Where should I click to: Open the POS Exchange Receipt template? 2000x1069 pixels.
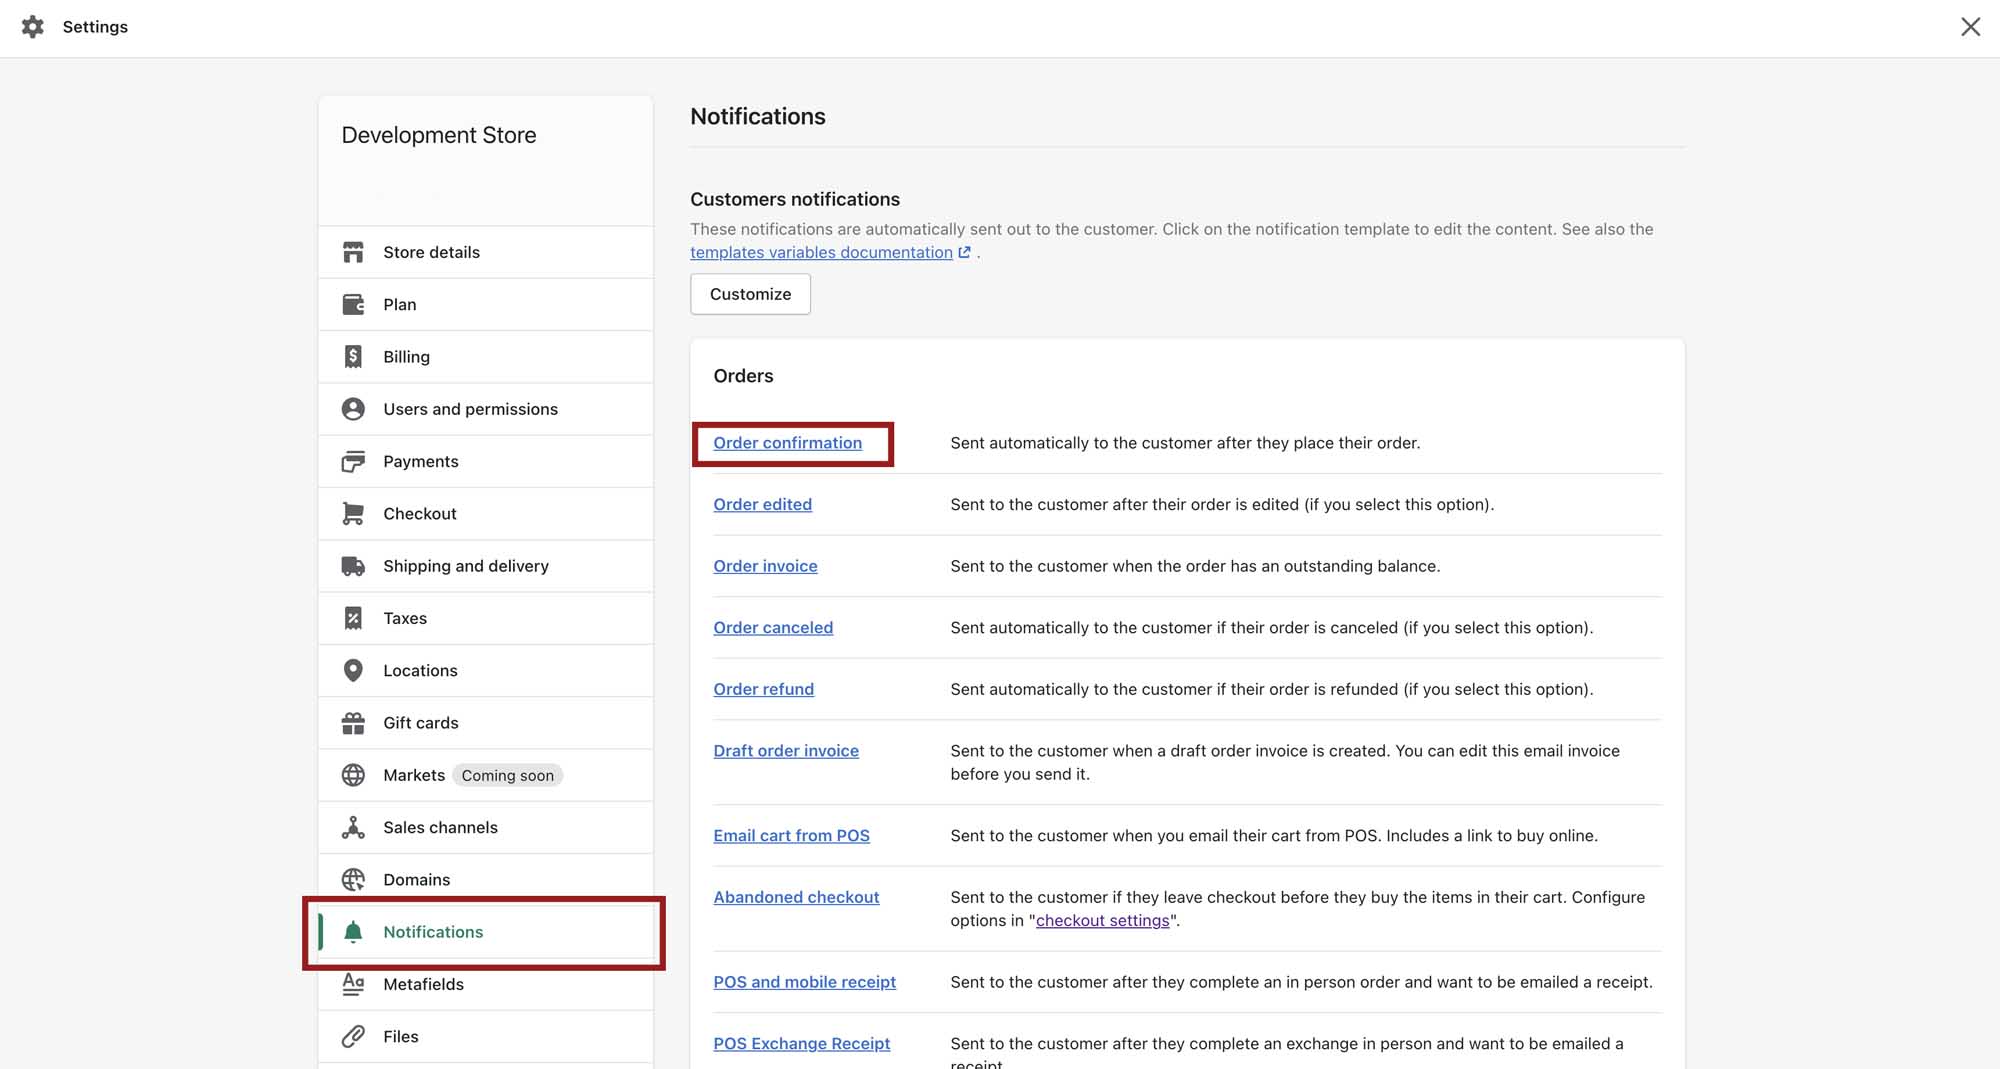[801, 1043]
